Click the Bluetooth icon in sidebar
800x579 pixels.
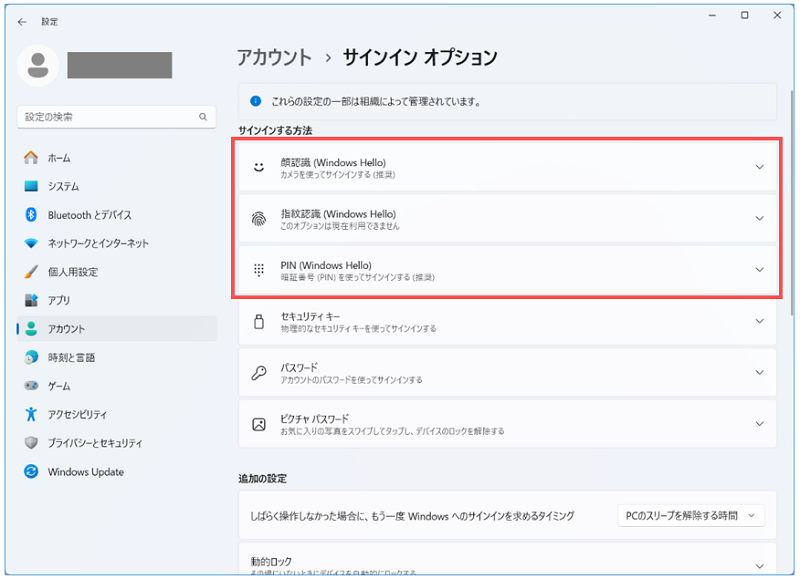pyautogui.click(x=31, y=215)
